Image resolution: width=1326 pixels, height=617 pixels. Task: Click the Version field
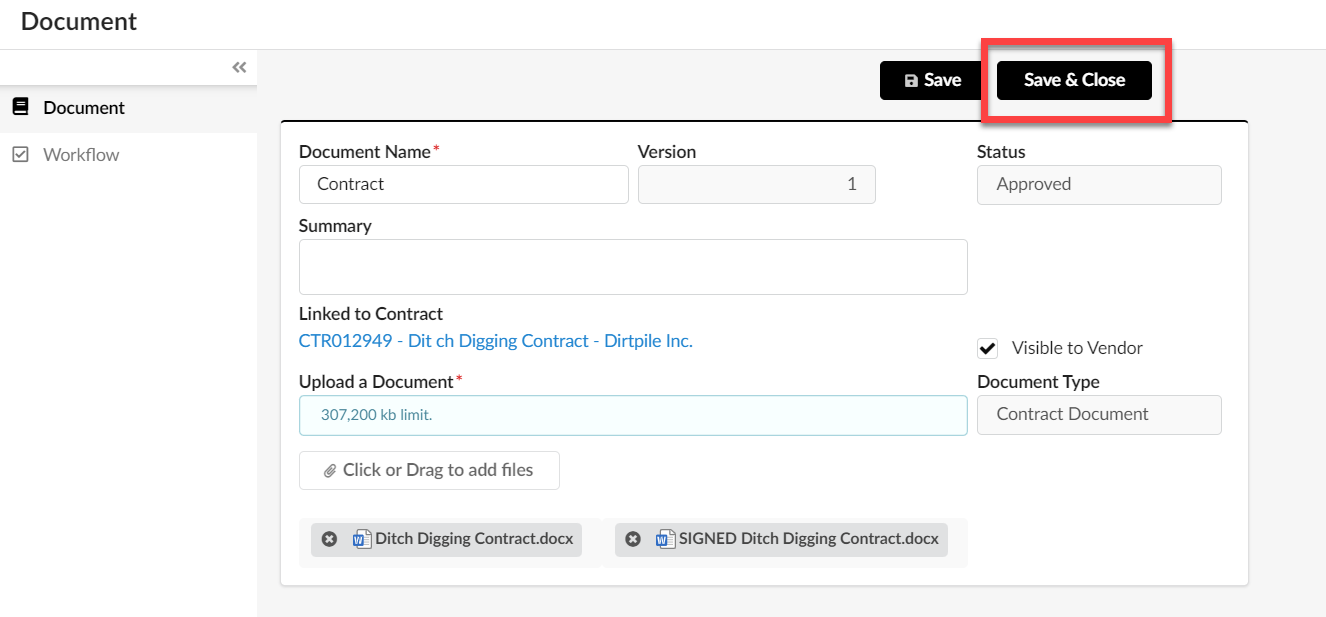(x=757, y=184)
